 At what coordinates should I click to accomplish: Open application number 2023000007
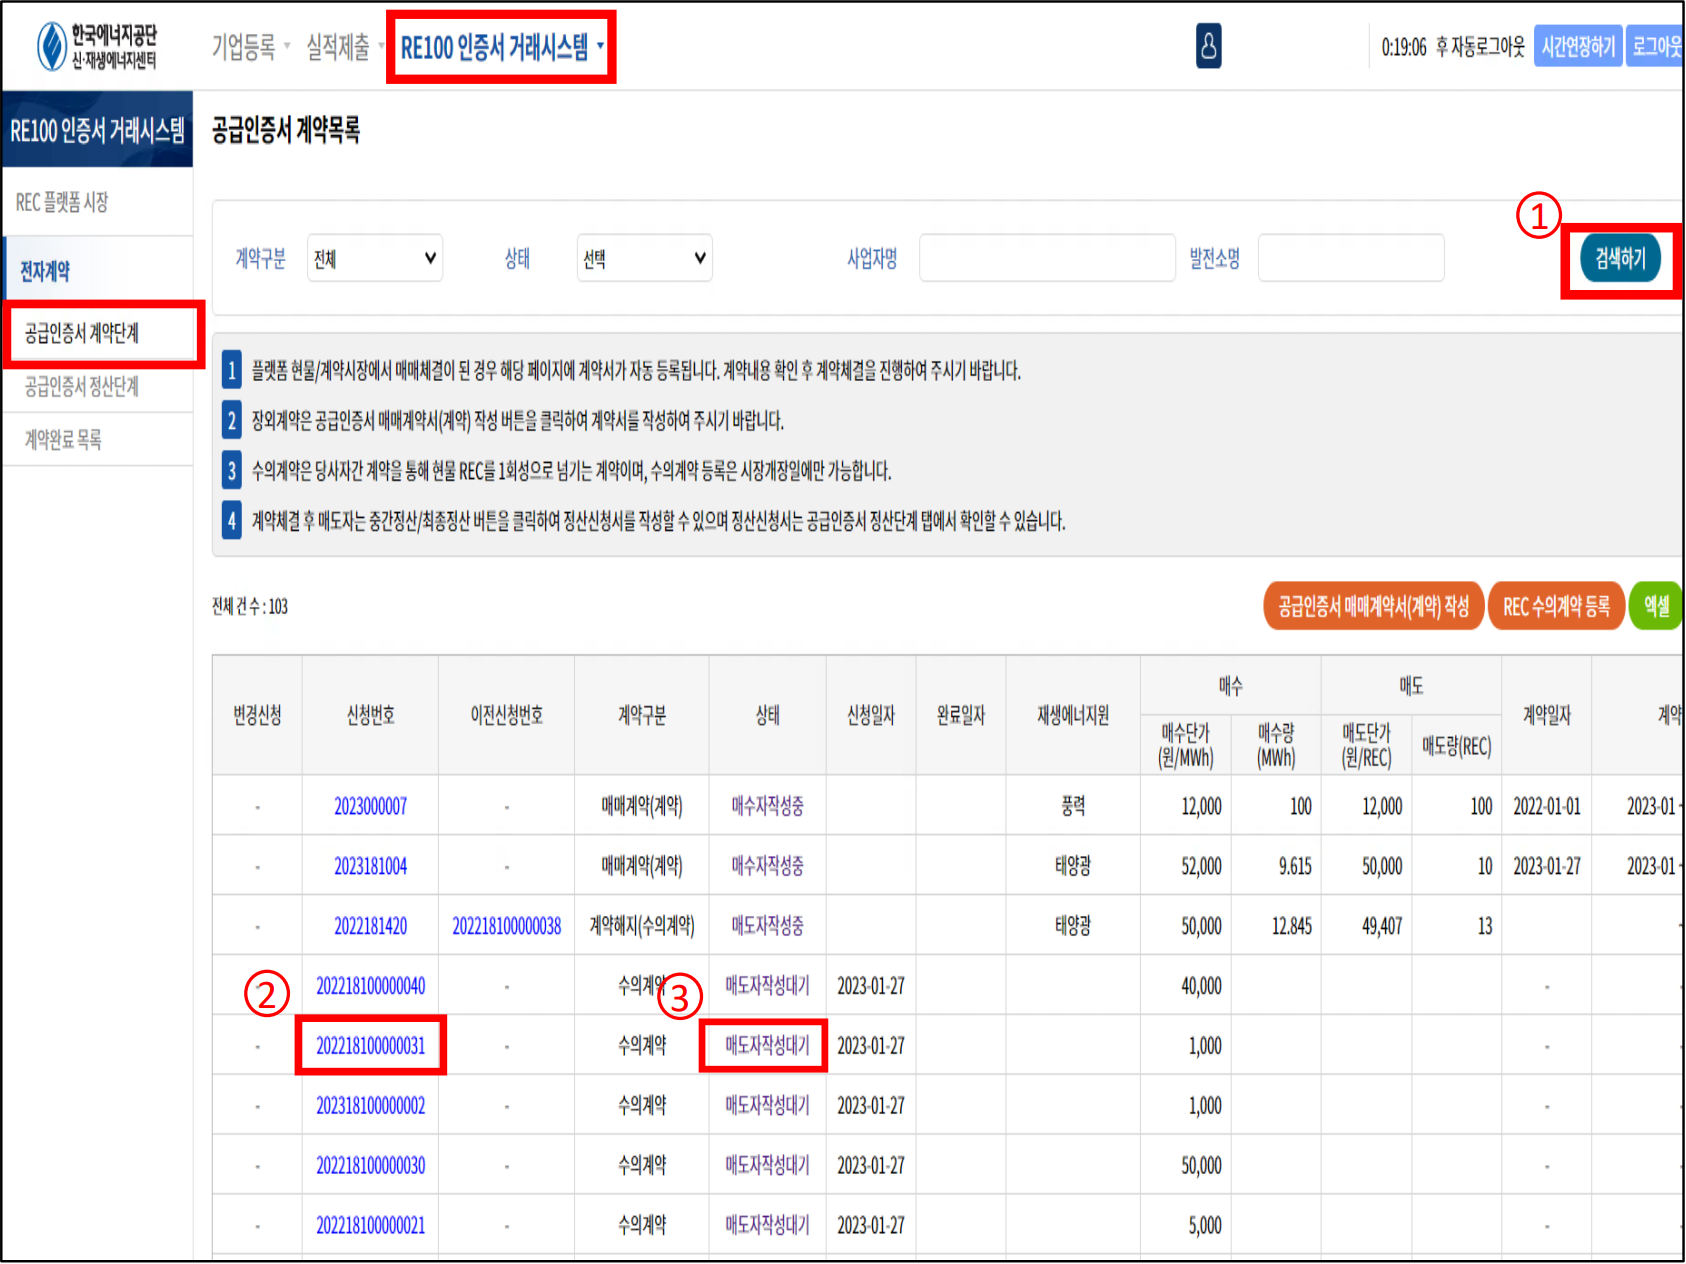point(370,806)
